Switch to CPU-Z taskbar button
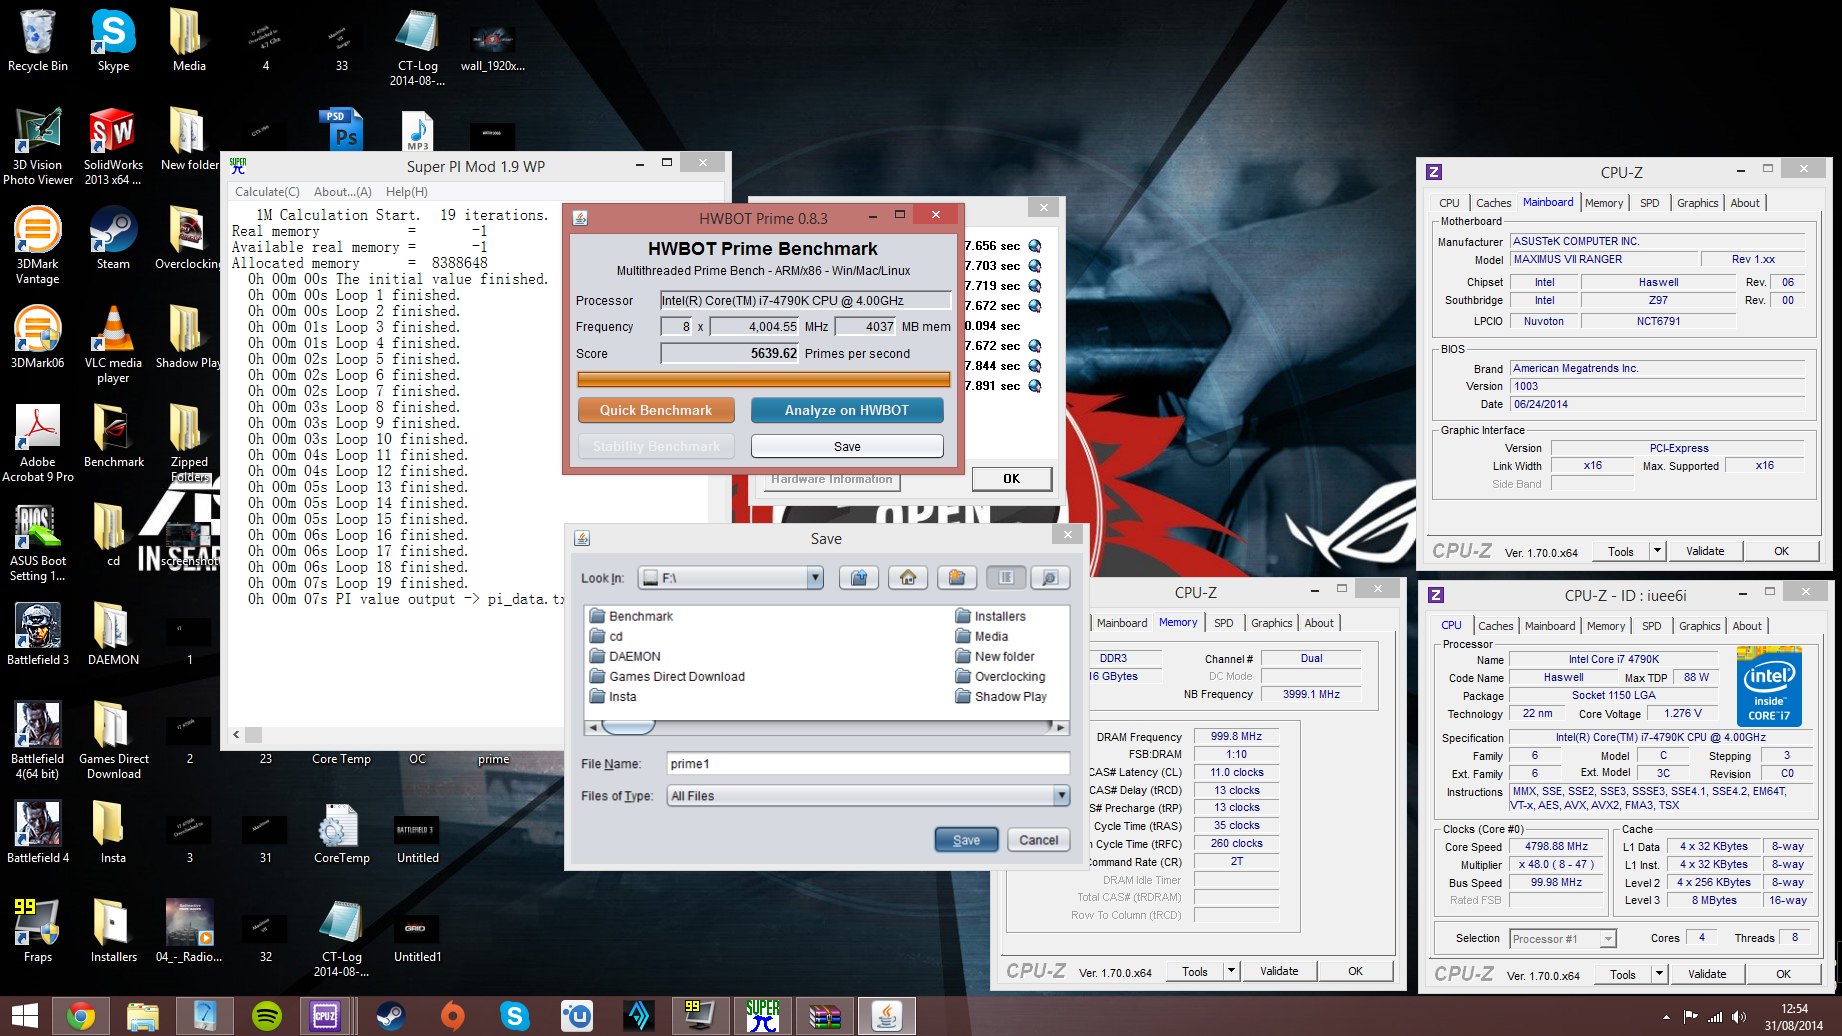This screenshot has height=1036, width=1842. [327, 1016]
